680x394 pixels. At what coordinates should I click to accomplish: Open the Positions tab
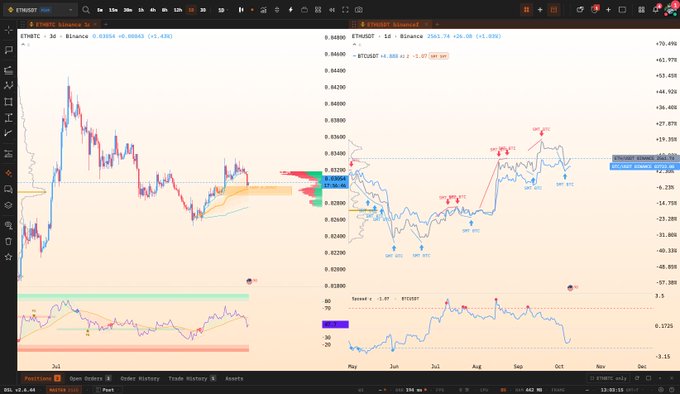click(x=42, y=378)
